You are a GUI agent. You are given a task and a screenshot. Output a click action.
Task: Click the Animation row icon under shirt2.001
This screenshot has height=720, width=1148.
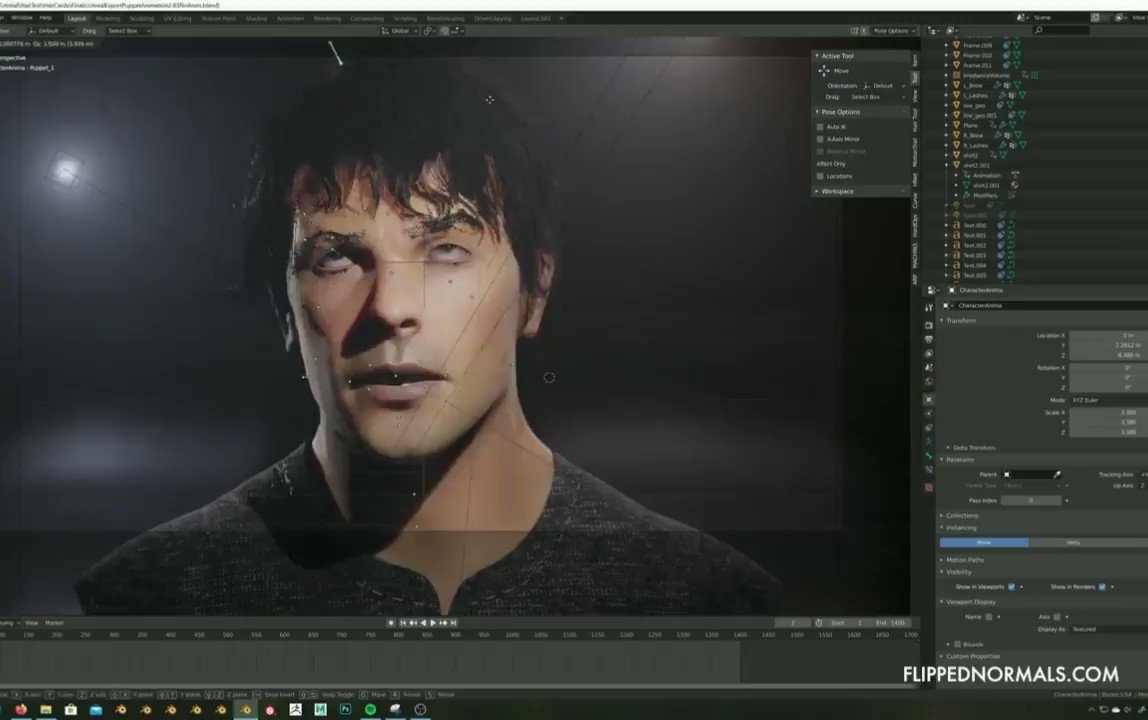pos(966,175)
